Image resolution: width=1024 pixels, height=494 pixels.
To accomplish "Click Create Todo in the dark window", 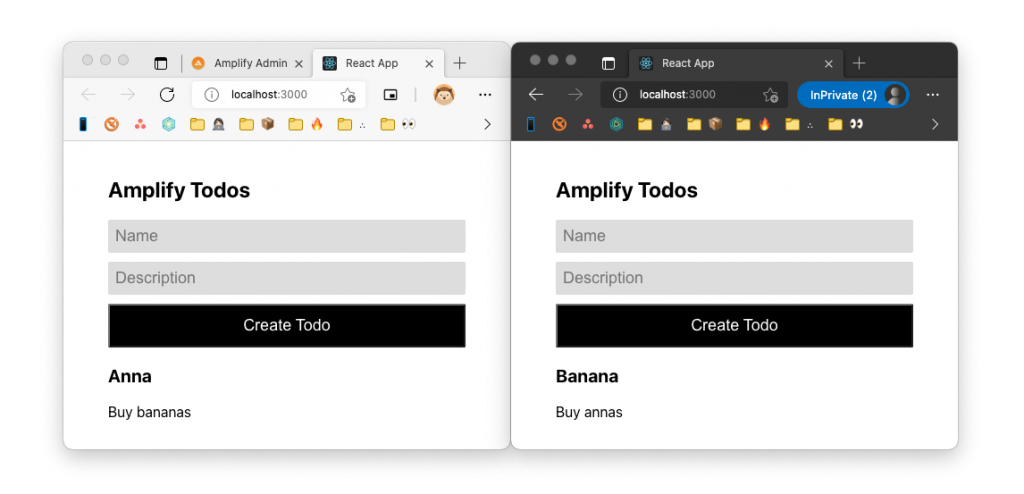I will coord(734,325).
